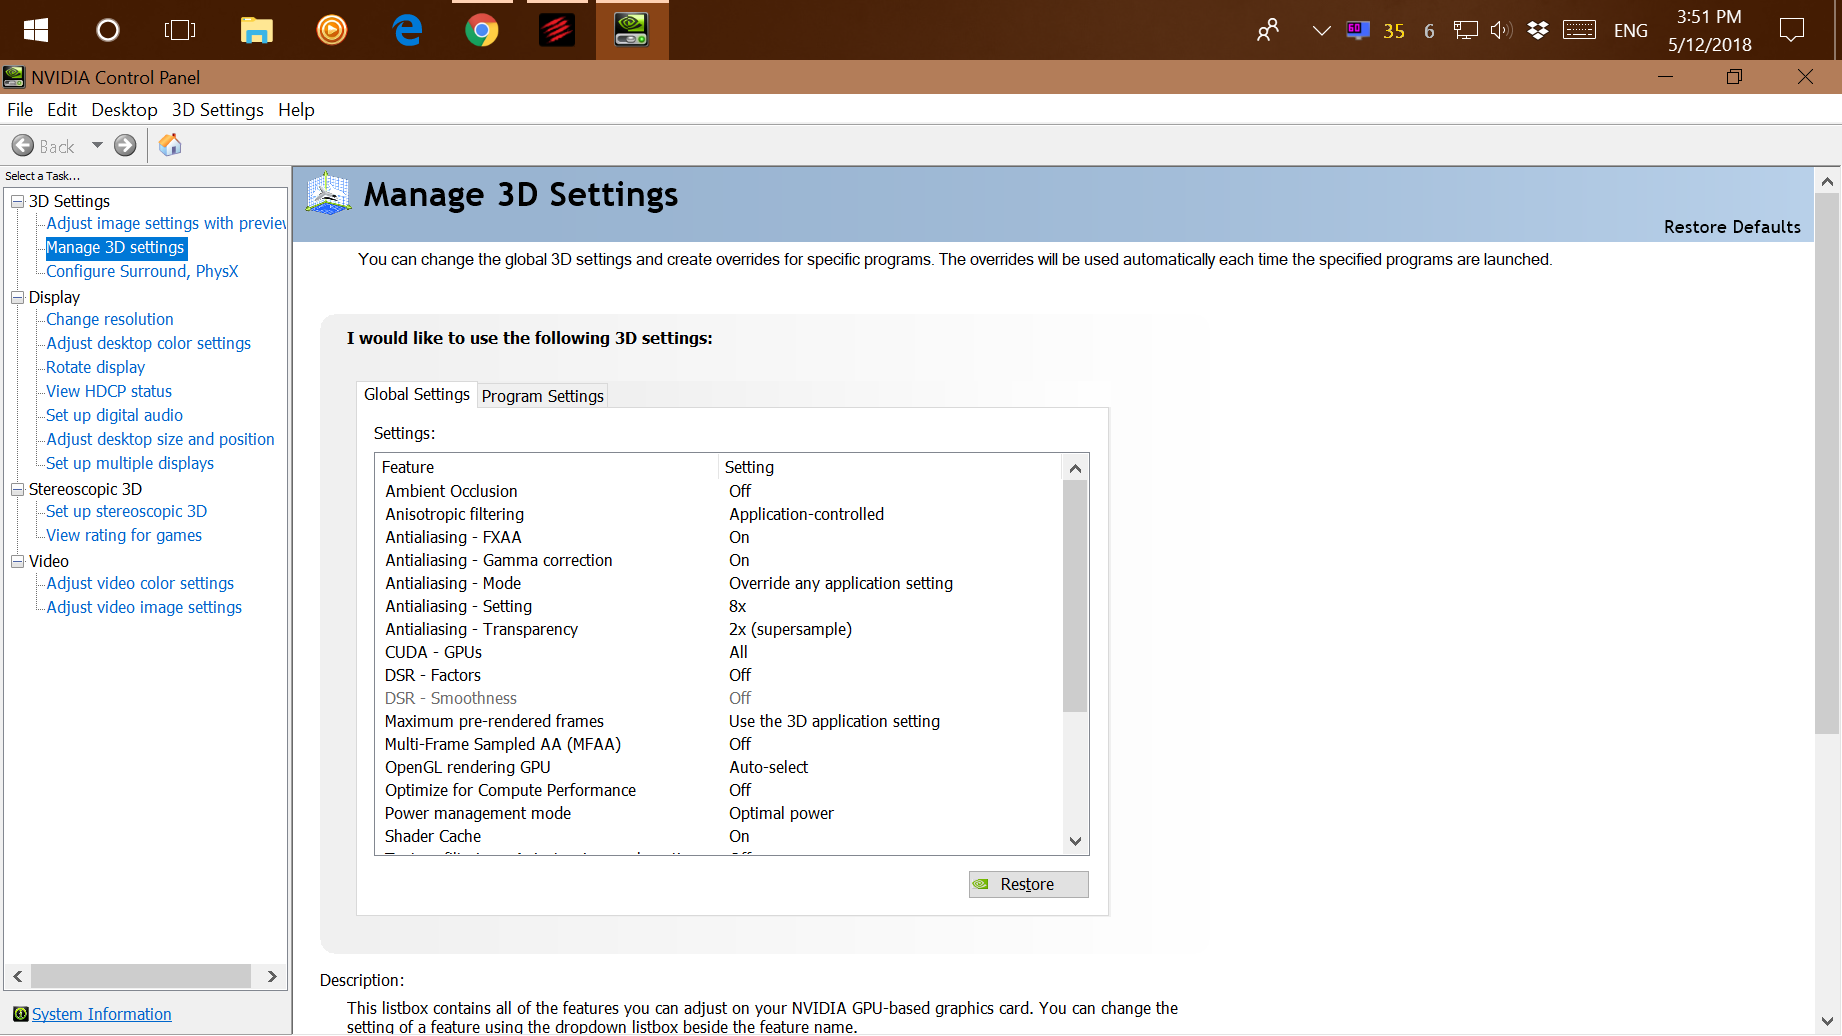Open System Information link
This screenshot has width=1842, height=1036.
click(102, 1015)
